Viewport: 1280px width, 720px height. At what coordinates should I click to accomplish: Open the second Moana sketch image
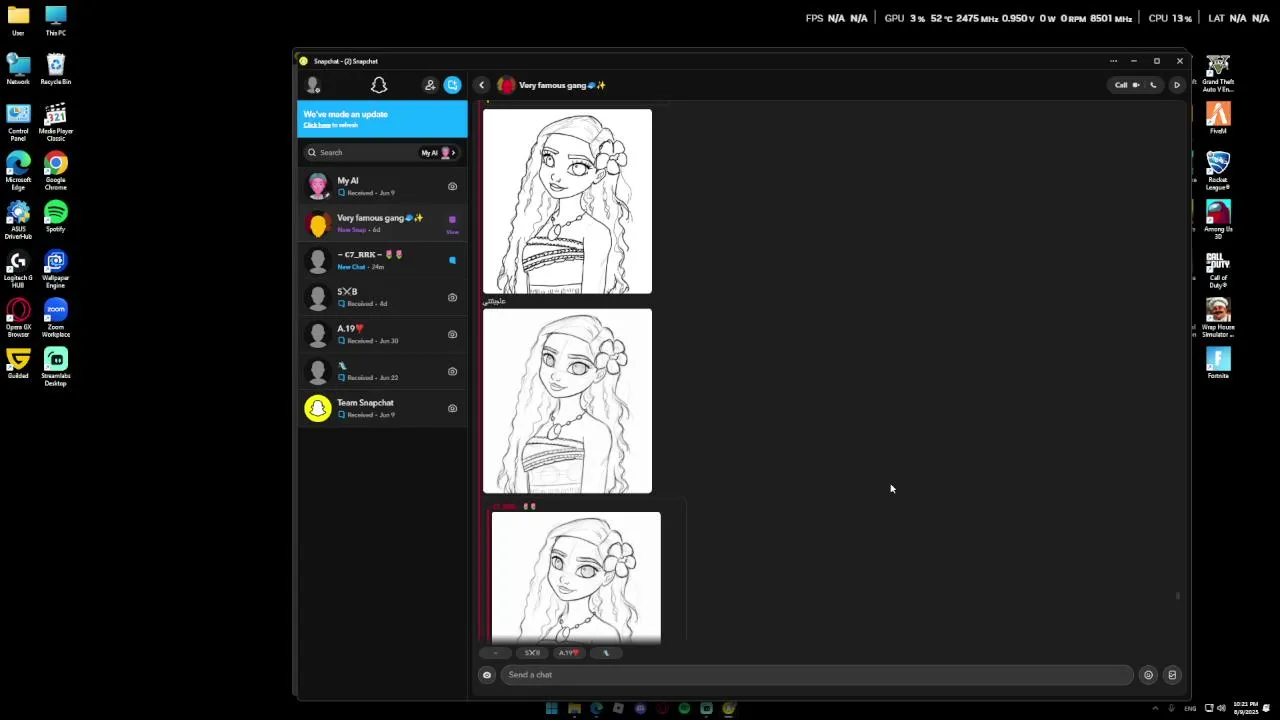(567, 401)
